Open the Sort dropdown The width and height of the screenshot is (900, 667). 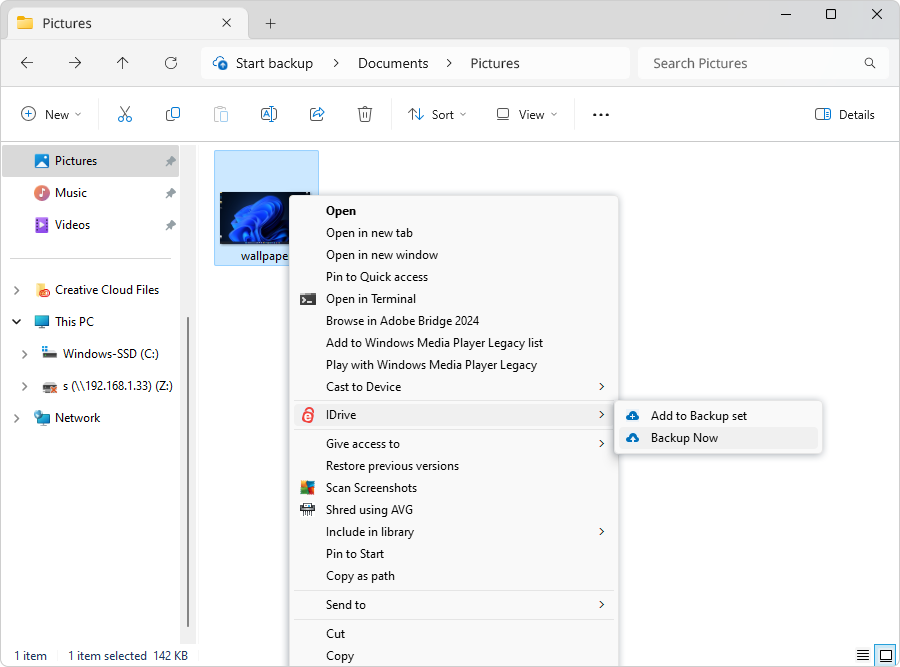[437, 115]
